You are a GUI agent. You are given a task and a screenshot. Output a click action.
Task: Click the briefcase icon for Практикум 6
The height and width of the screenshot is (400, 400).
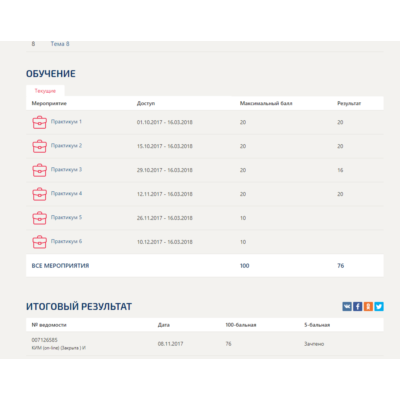(39, 242)
